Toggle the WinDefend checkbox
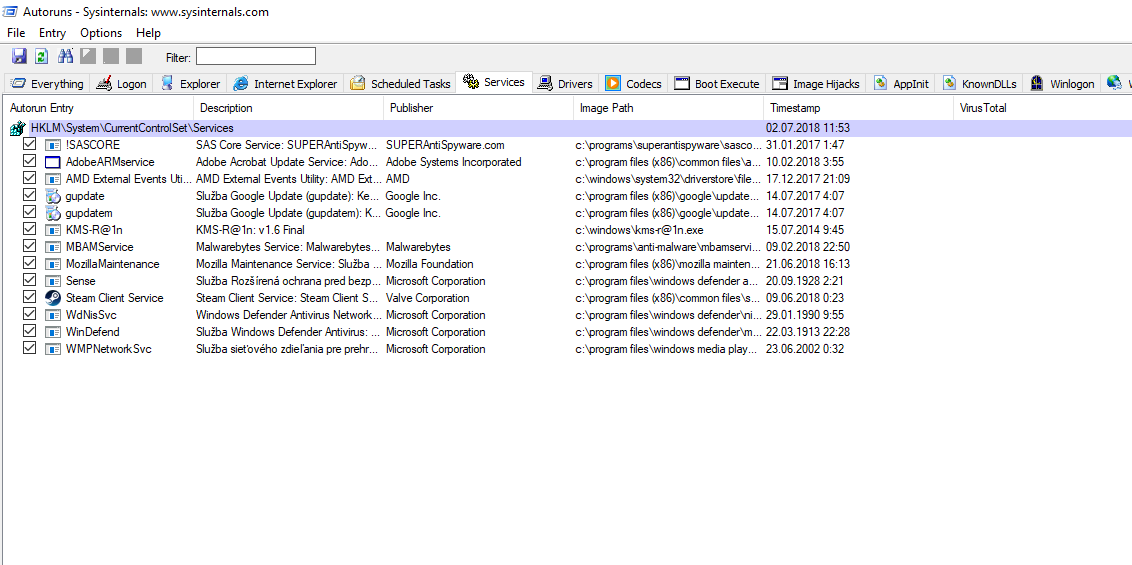The image size is (1132, 565). 30,332
